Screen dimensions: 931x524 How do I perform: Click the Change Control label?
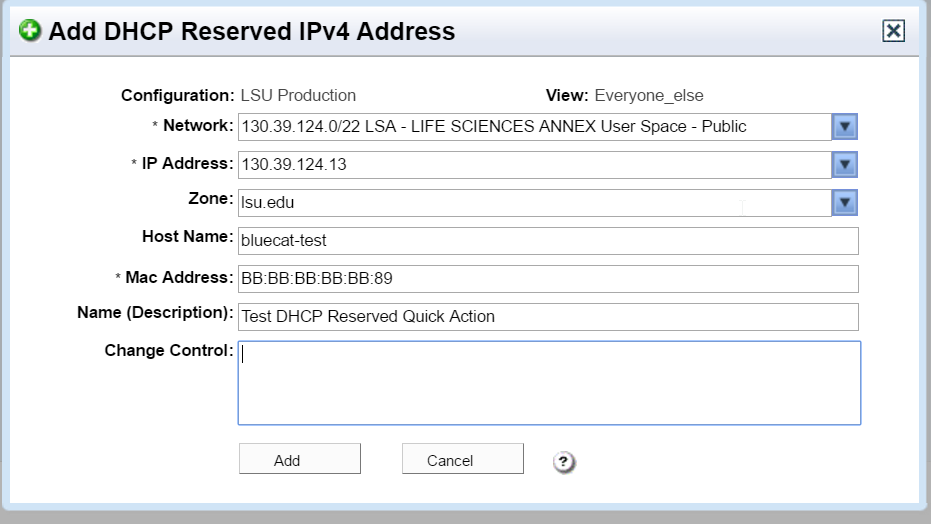[x=169, y=350]
